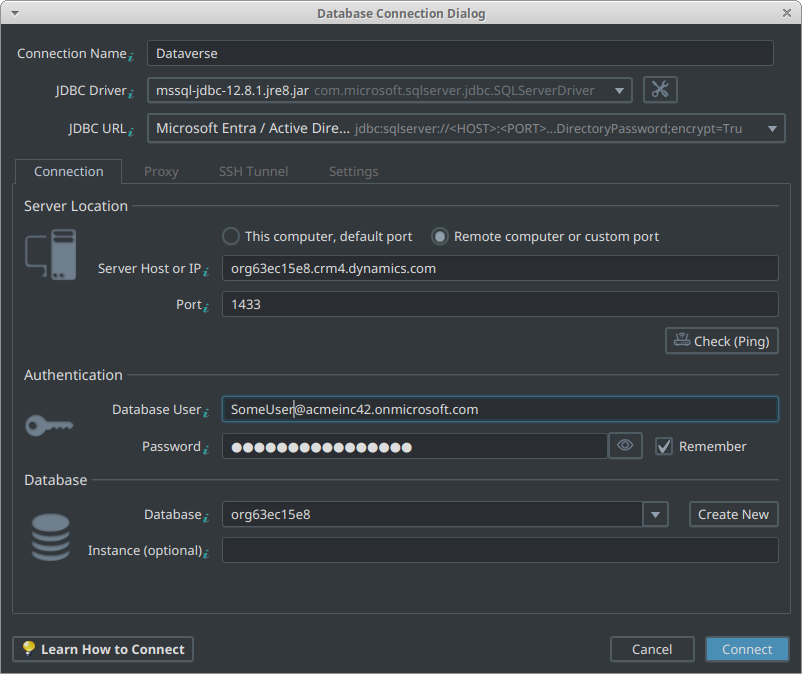Image resolution: width=802 pixels, height=674 pixels.
Task: Open window menu arrow in title bar
Action: click(x=15, y=13)
